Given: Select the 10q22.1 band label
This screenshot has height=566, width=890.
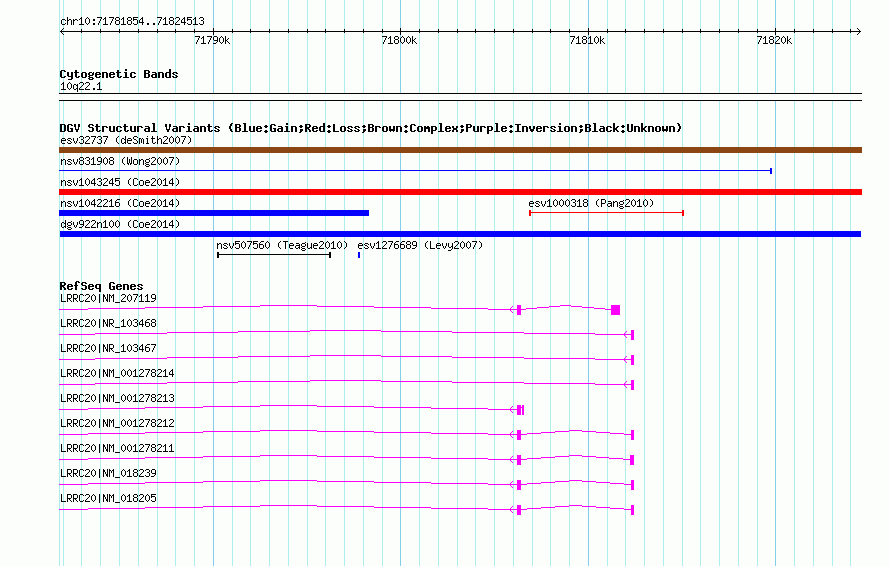Looking at the screenshot, I should pos(81,86).
